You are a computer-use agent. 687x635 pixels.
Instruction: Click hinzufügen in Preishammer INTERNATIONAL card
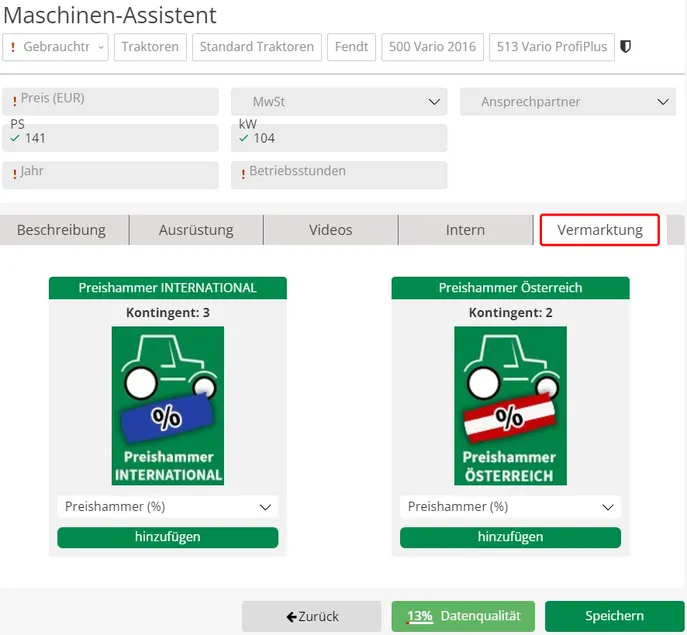[x=168, y=537]
